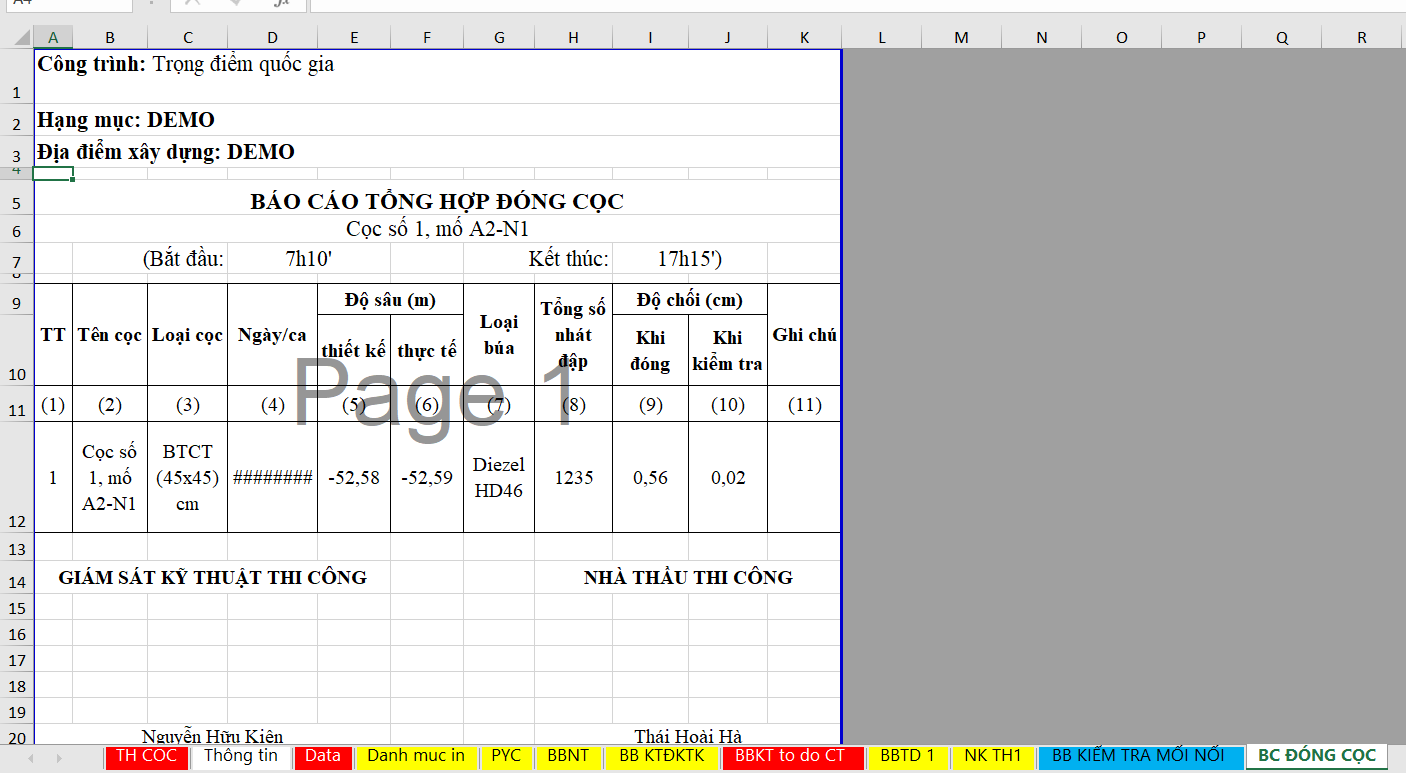Select column Q header

pos(1282,38)
